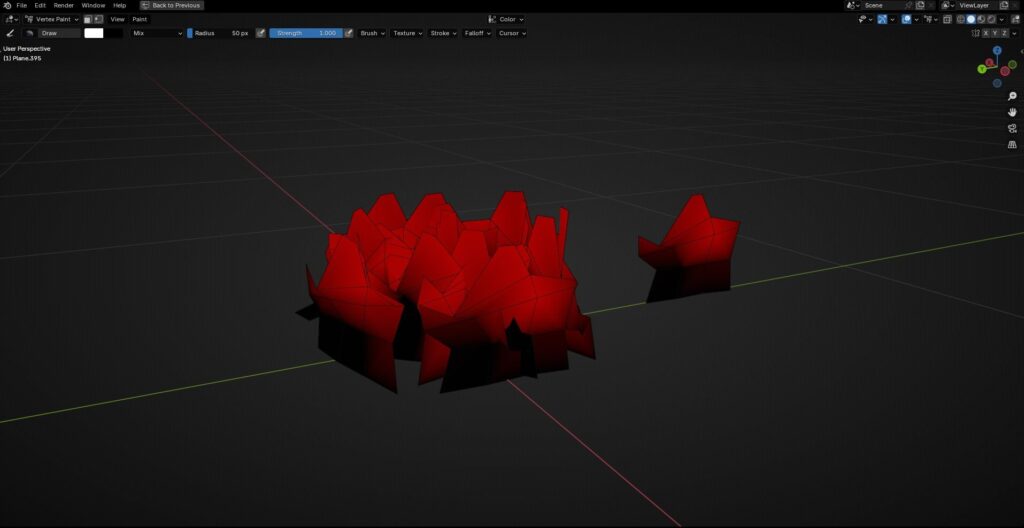Open the Scene browse icon dropdown

pos(853,5)
